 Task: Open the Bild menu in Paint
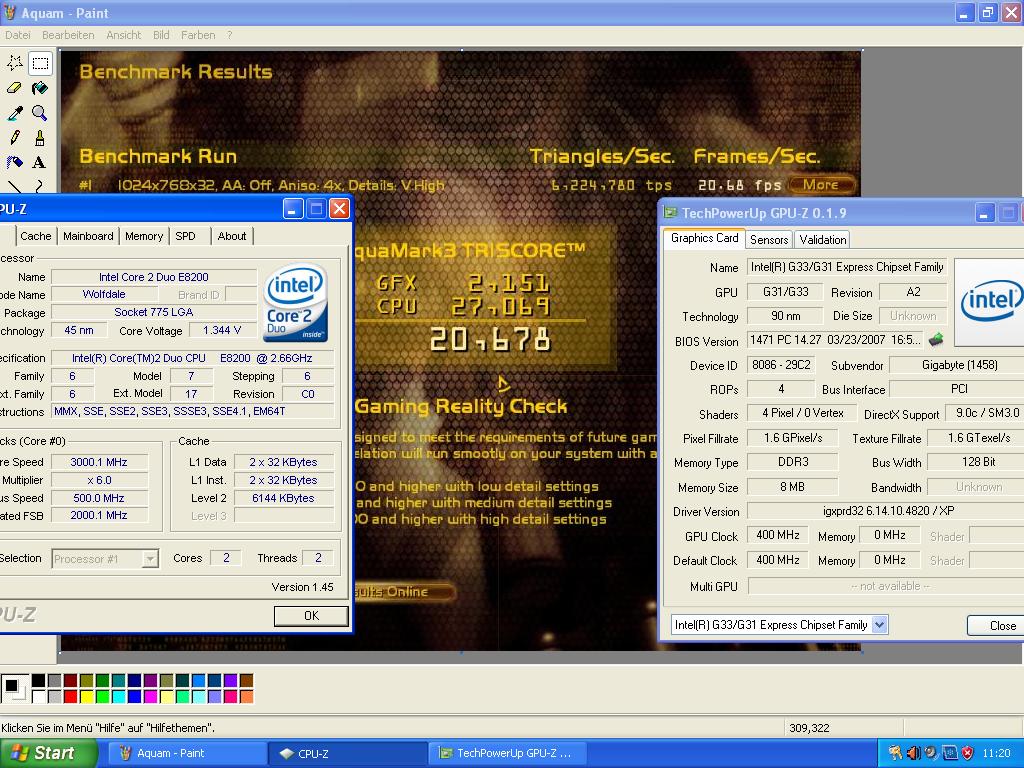(x=161, y=35)
